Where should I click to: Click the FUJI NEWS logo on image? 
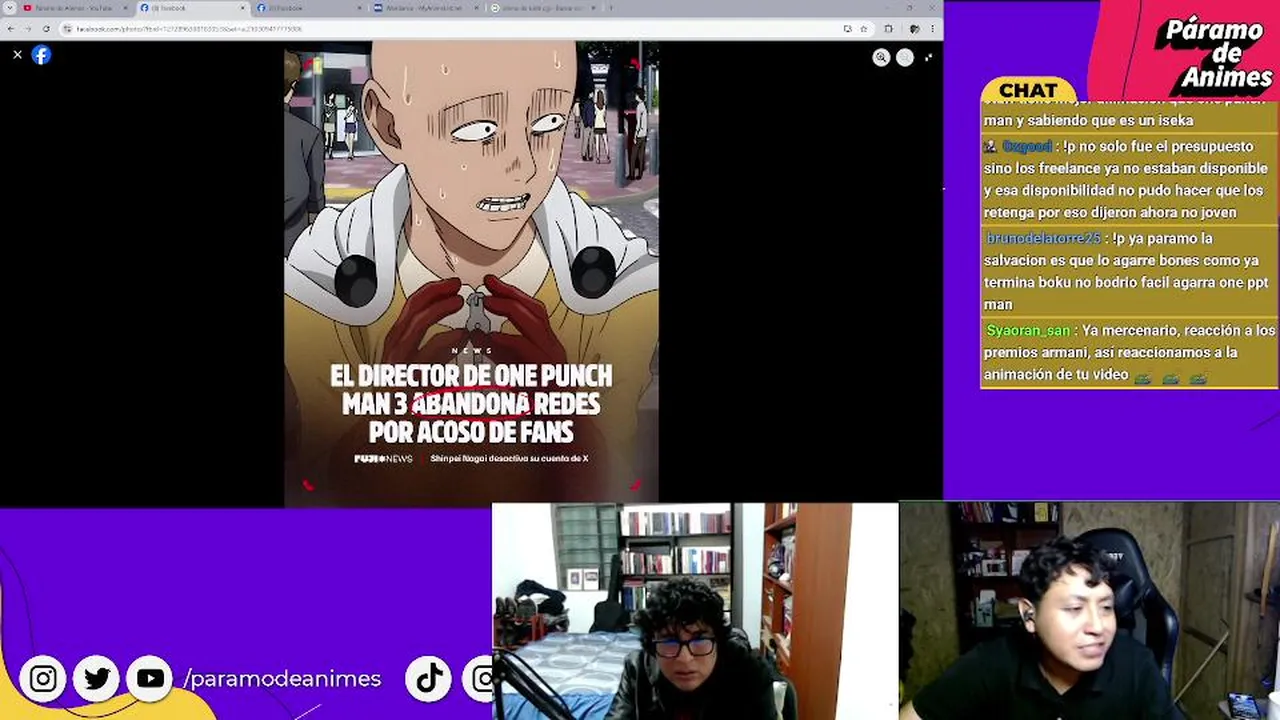pos(383,459)
